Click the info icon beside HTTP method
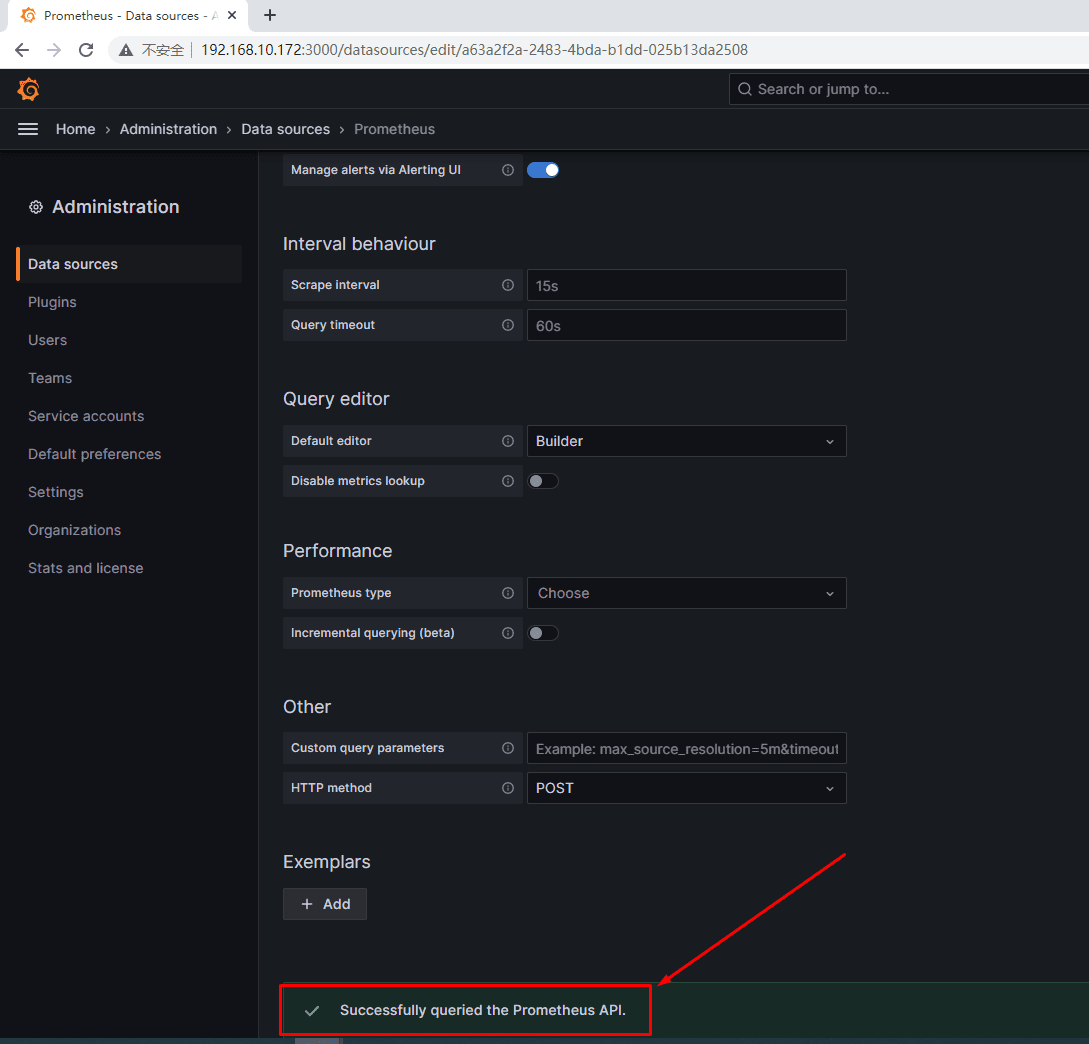The image size is (1089, 1044). pyautogui.click(x=508, y=788)
